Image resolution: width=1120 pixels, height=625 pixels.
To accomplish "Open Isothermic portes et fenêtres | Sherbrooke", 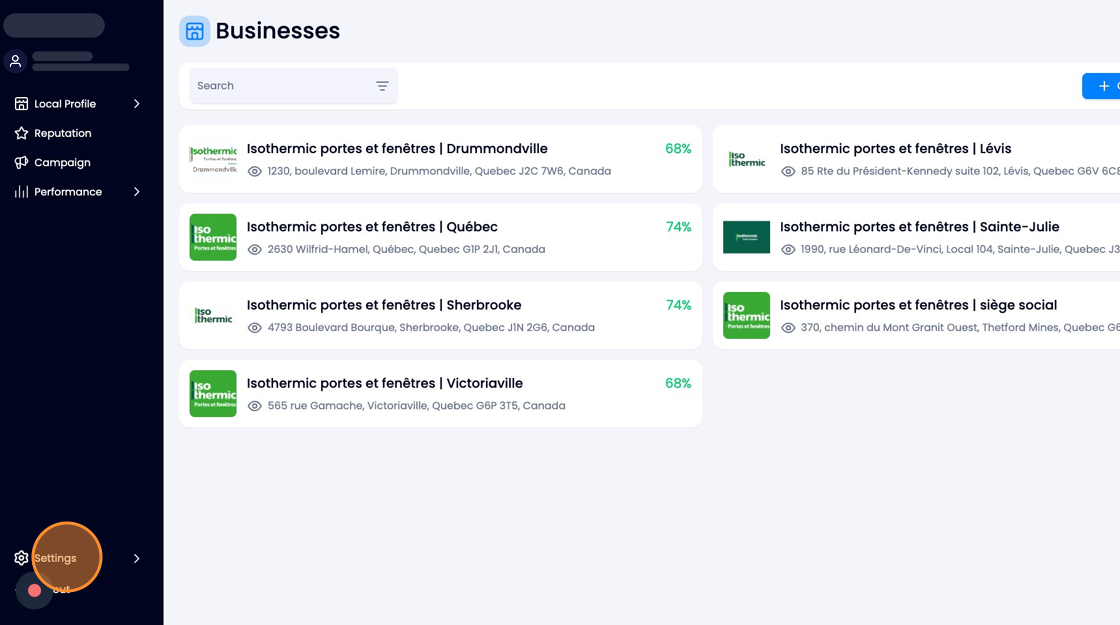I will pyautogui.click(x=384, y=305).
